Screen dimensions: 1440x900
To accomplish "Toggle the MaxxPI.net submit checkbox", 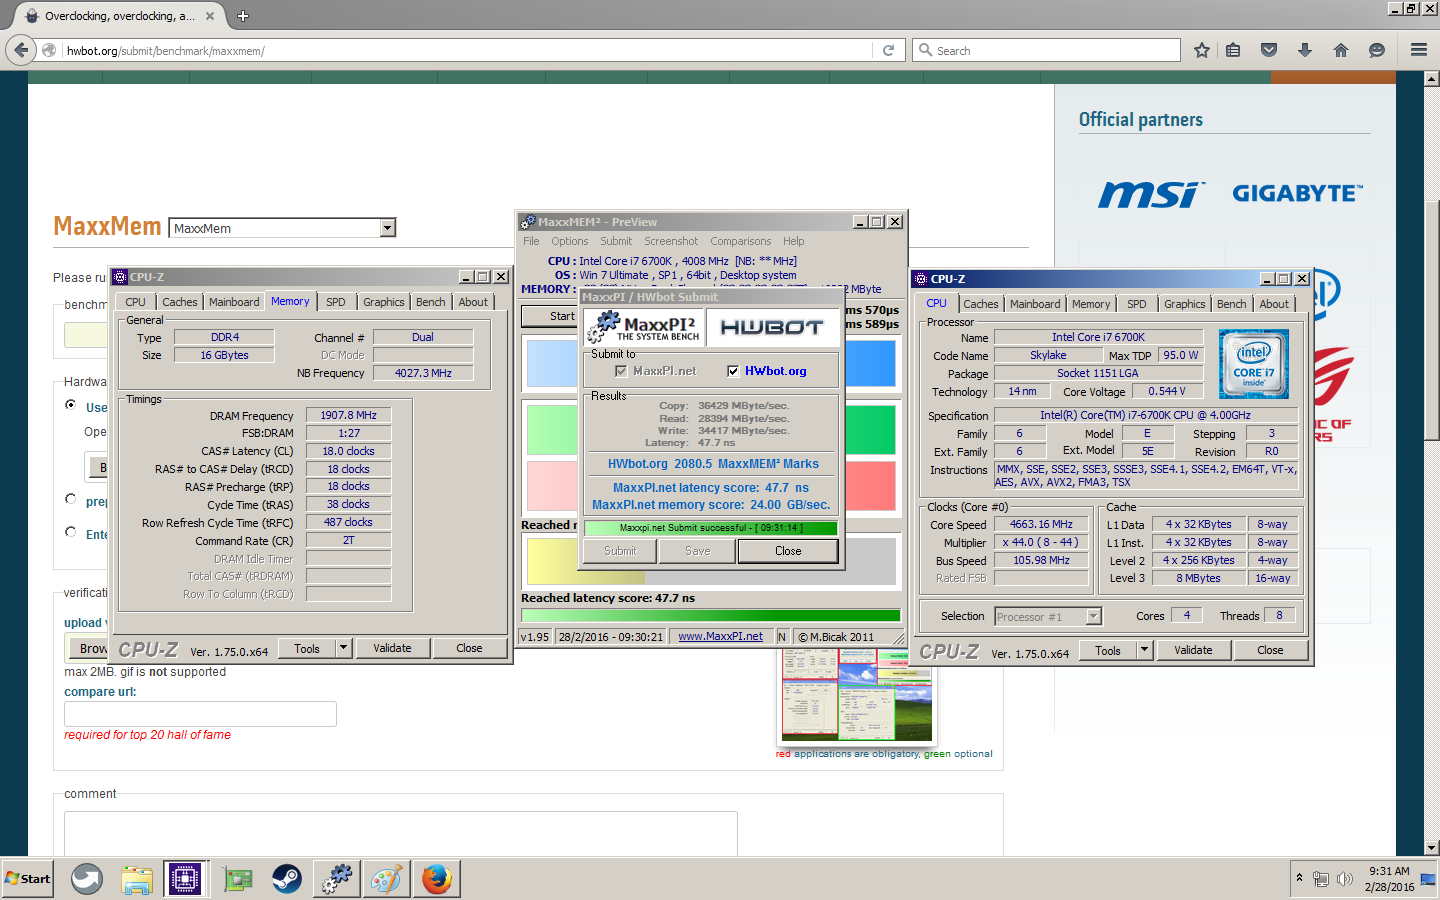I will point(621,371).
